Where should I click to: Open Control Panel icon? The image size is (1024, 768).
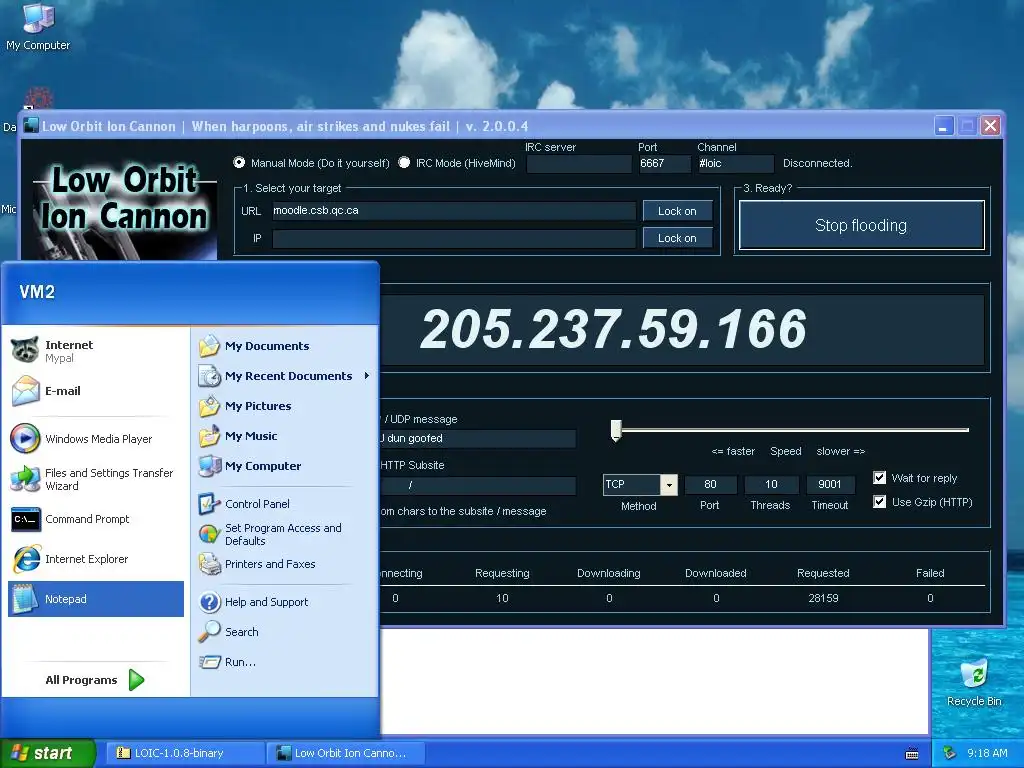point(210,504)
